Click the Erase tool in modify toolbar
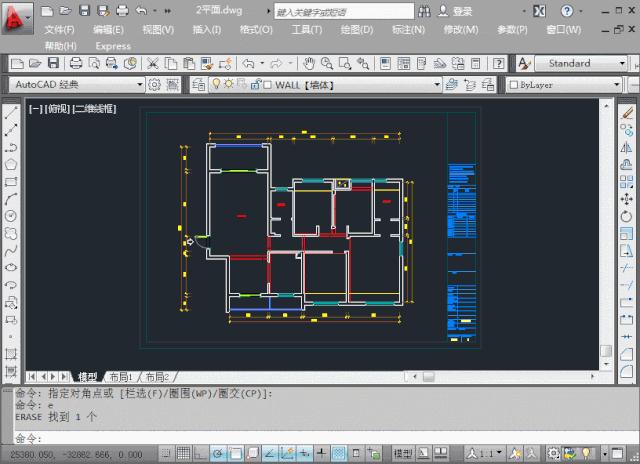The height and width of the screenshot is (464, 640). click(x=627, y=113)
